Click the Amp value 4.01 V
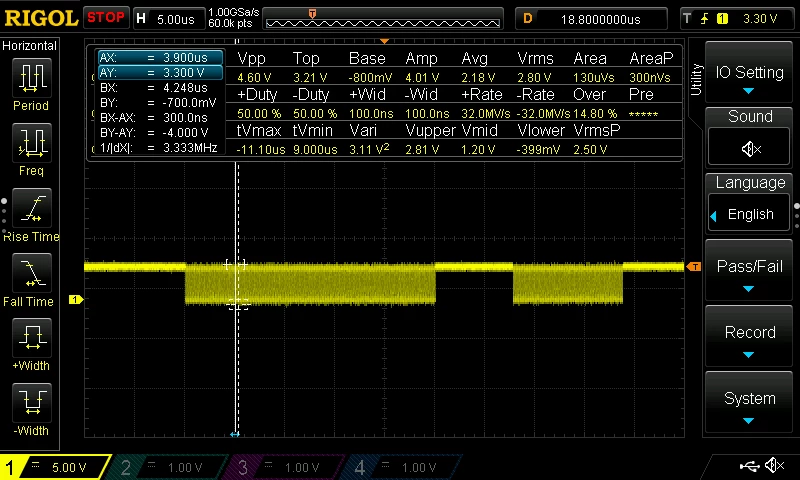Screen dimensions: 800x480 pos(422,78)
